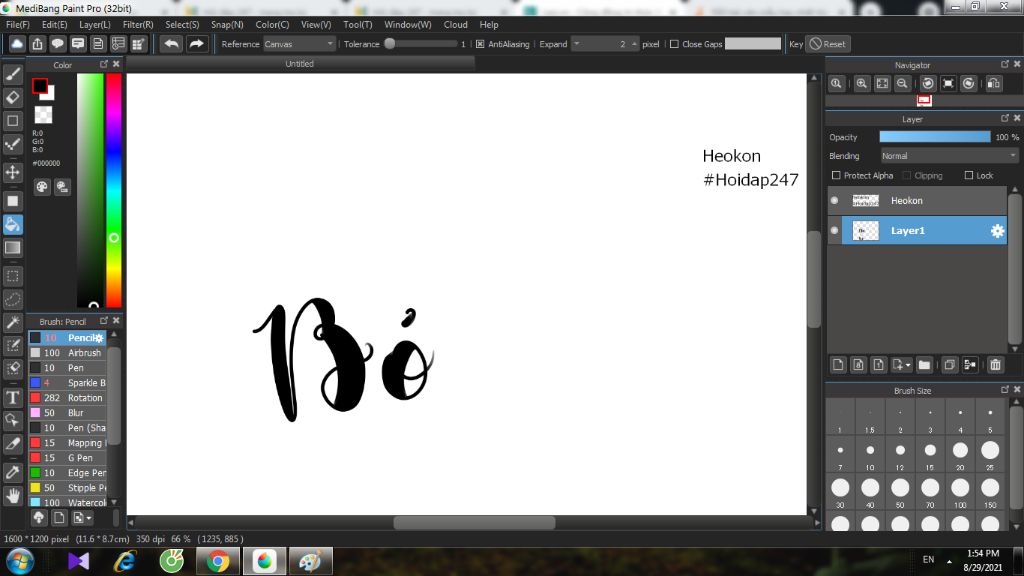Open the Cloud menu
1024x576 pixels.
point(455,24)
